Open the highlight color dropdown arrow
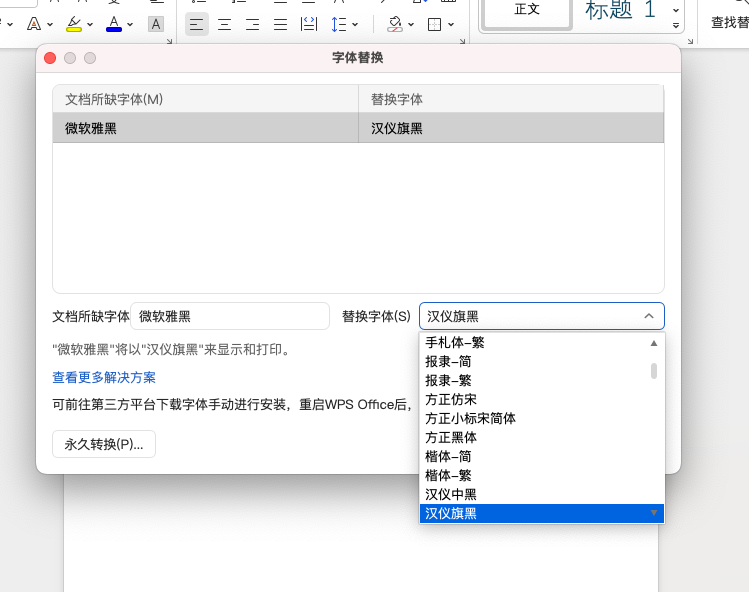 click(90, 25)
